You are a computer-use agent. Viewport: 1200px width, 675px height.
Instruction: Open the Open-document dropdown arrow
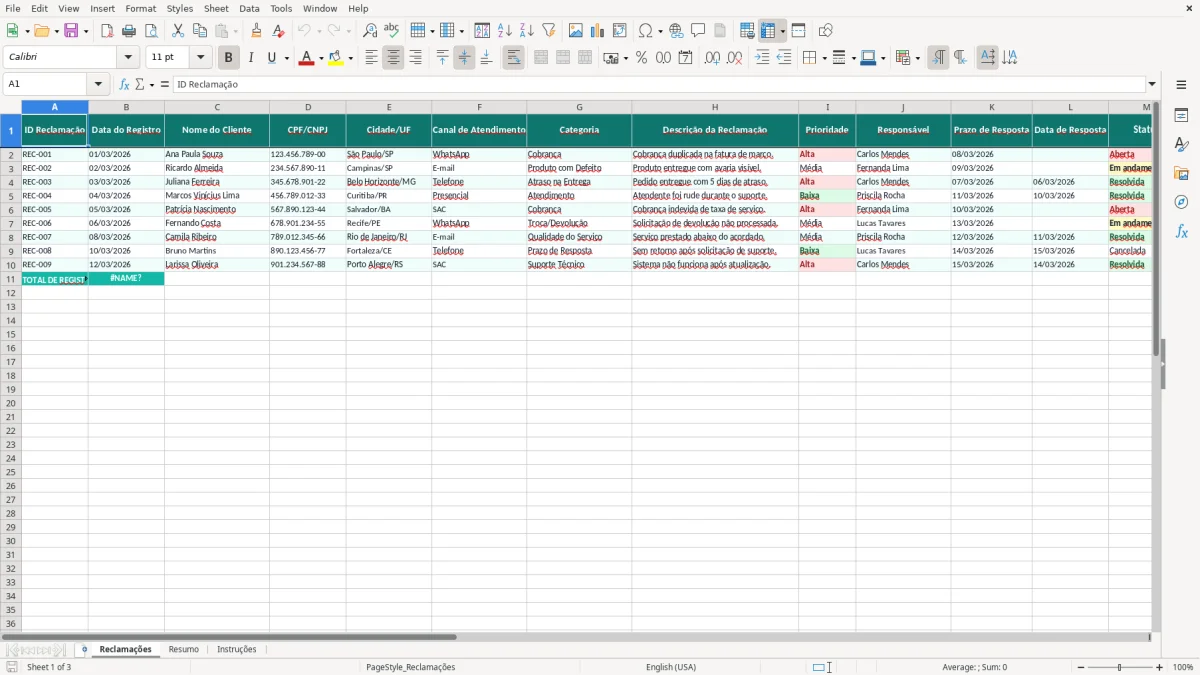tap(57, 31)
